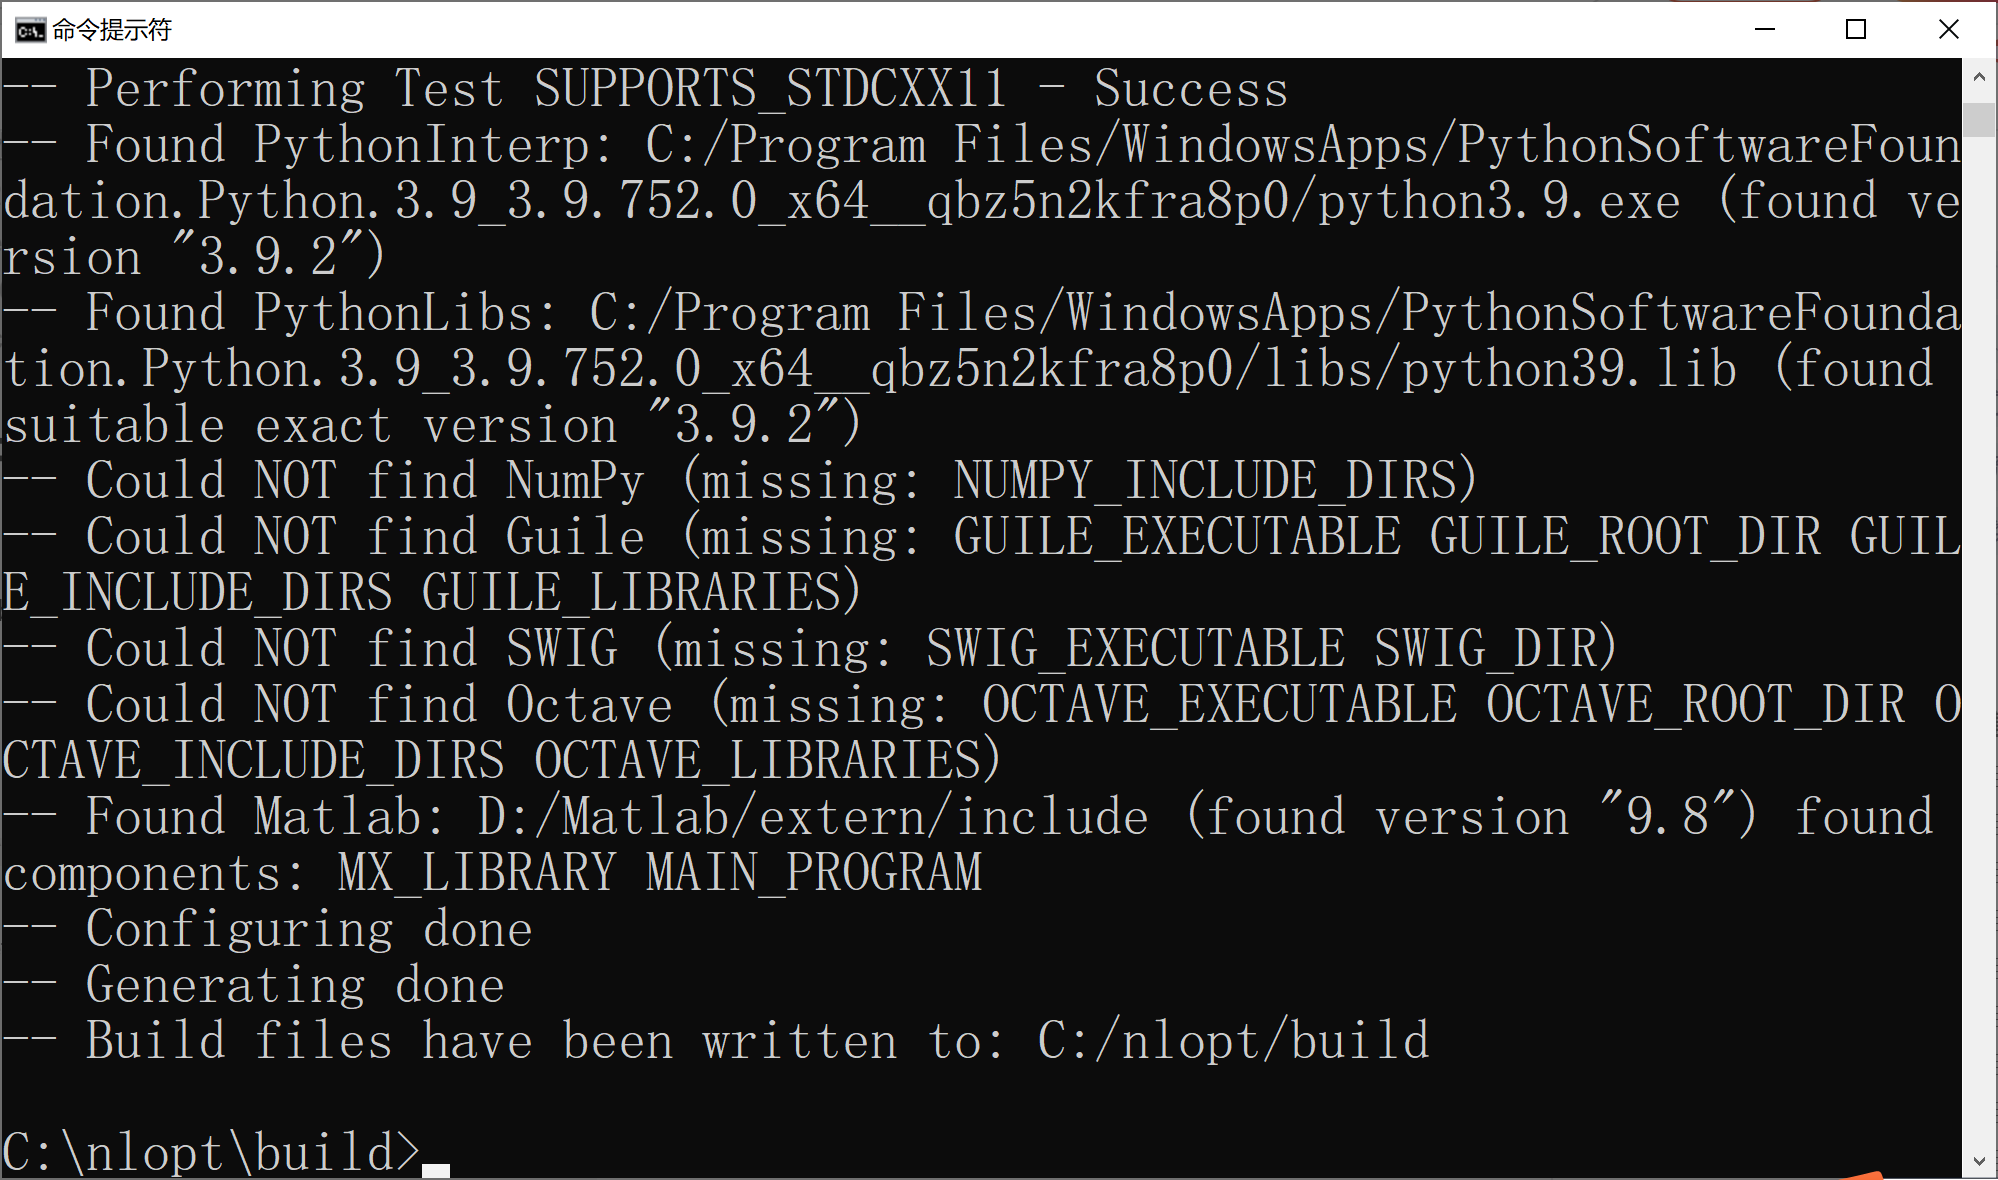Click the 'Could NOT find NumPy' message
The width and height of the screenshot is (1998, 1180).
click(740, 480)
